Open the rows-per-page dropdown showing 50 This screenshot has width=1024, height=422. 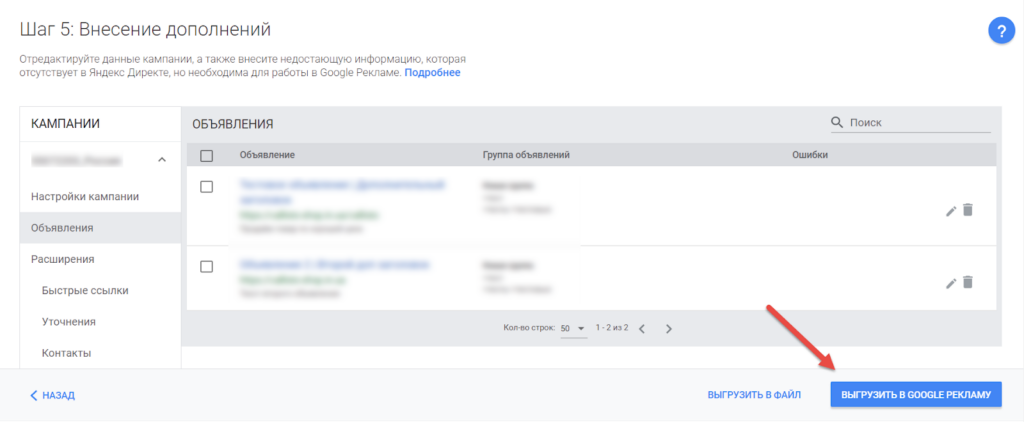(x=572, y=328)
